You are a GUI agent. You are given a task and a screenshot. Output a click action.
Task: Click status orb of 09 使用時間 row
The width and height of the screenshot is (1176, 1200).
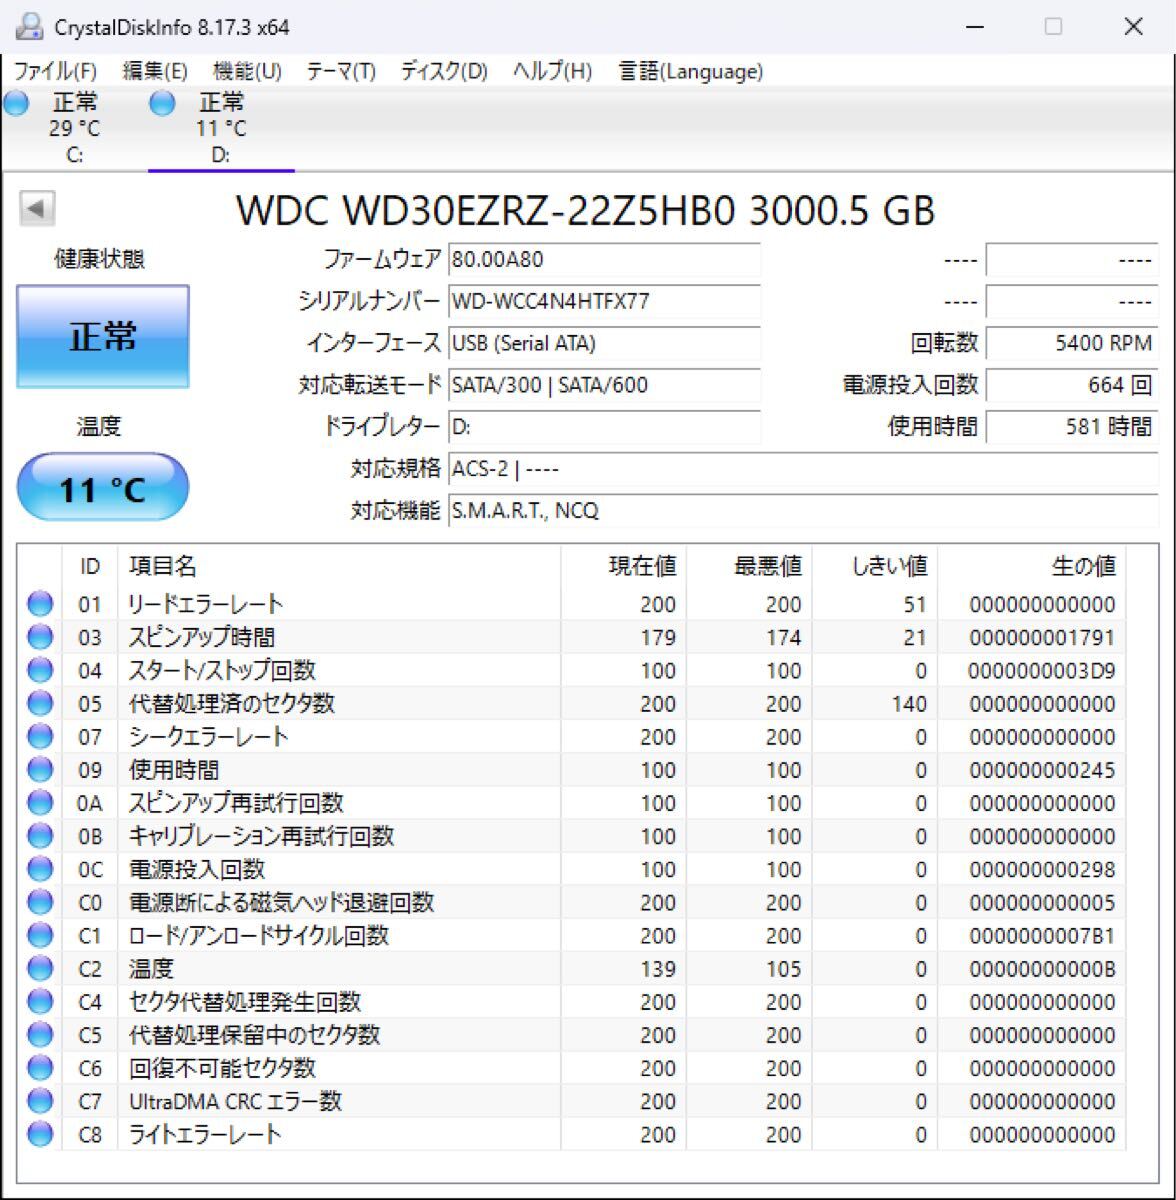pos(40,770)
